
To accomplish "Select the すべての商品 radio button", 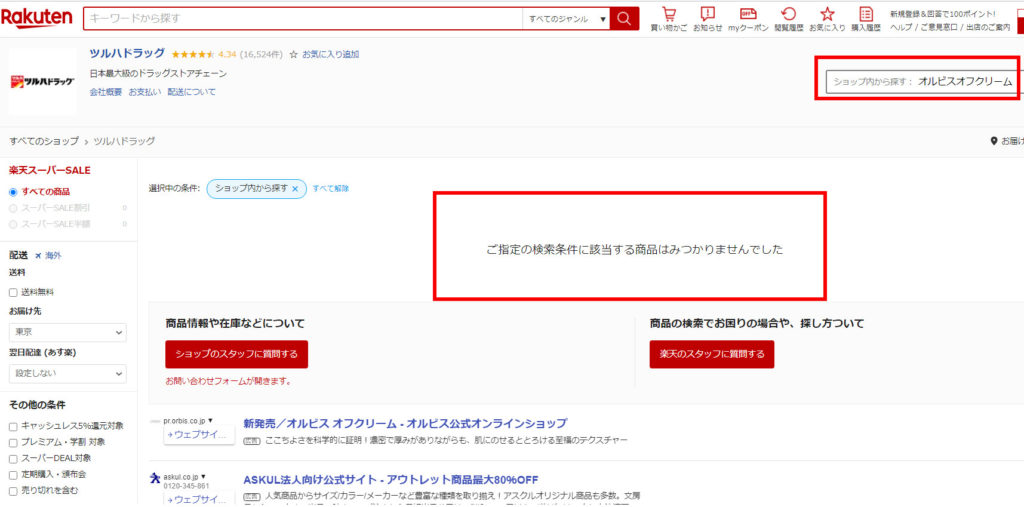I will (x=13, y=192).
